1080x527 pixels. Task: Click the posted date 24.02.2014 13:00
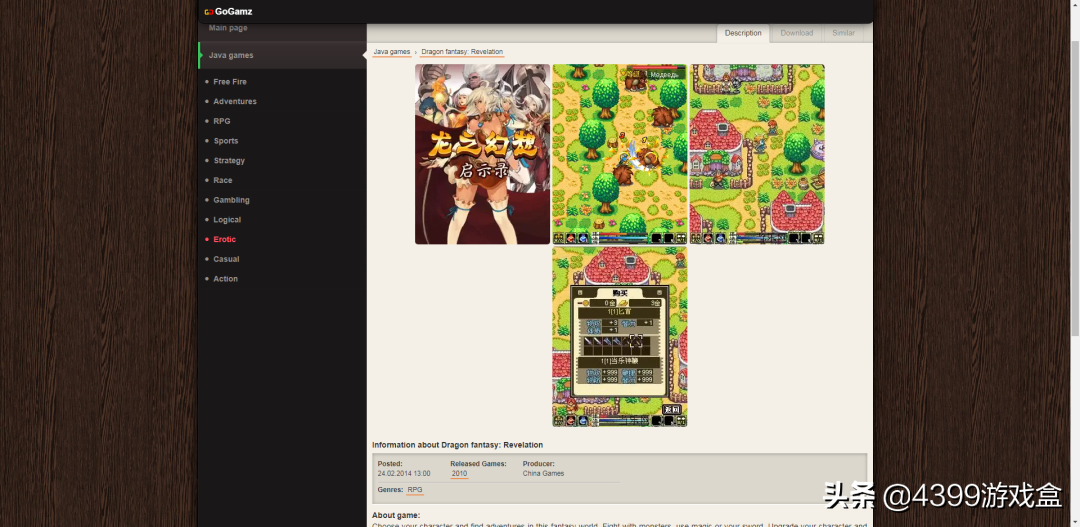pos(404,474)
